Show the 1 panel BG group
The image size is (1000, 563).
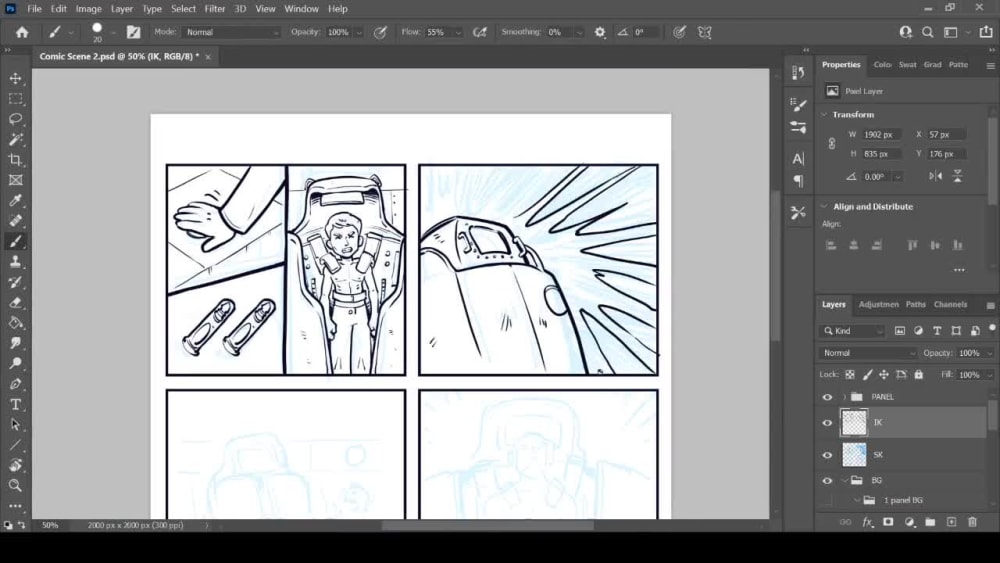[827, 501]
